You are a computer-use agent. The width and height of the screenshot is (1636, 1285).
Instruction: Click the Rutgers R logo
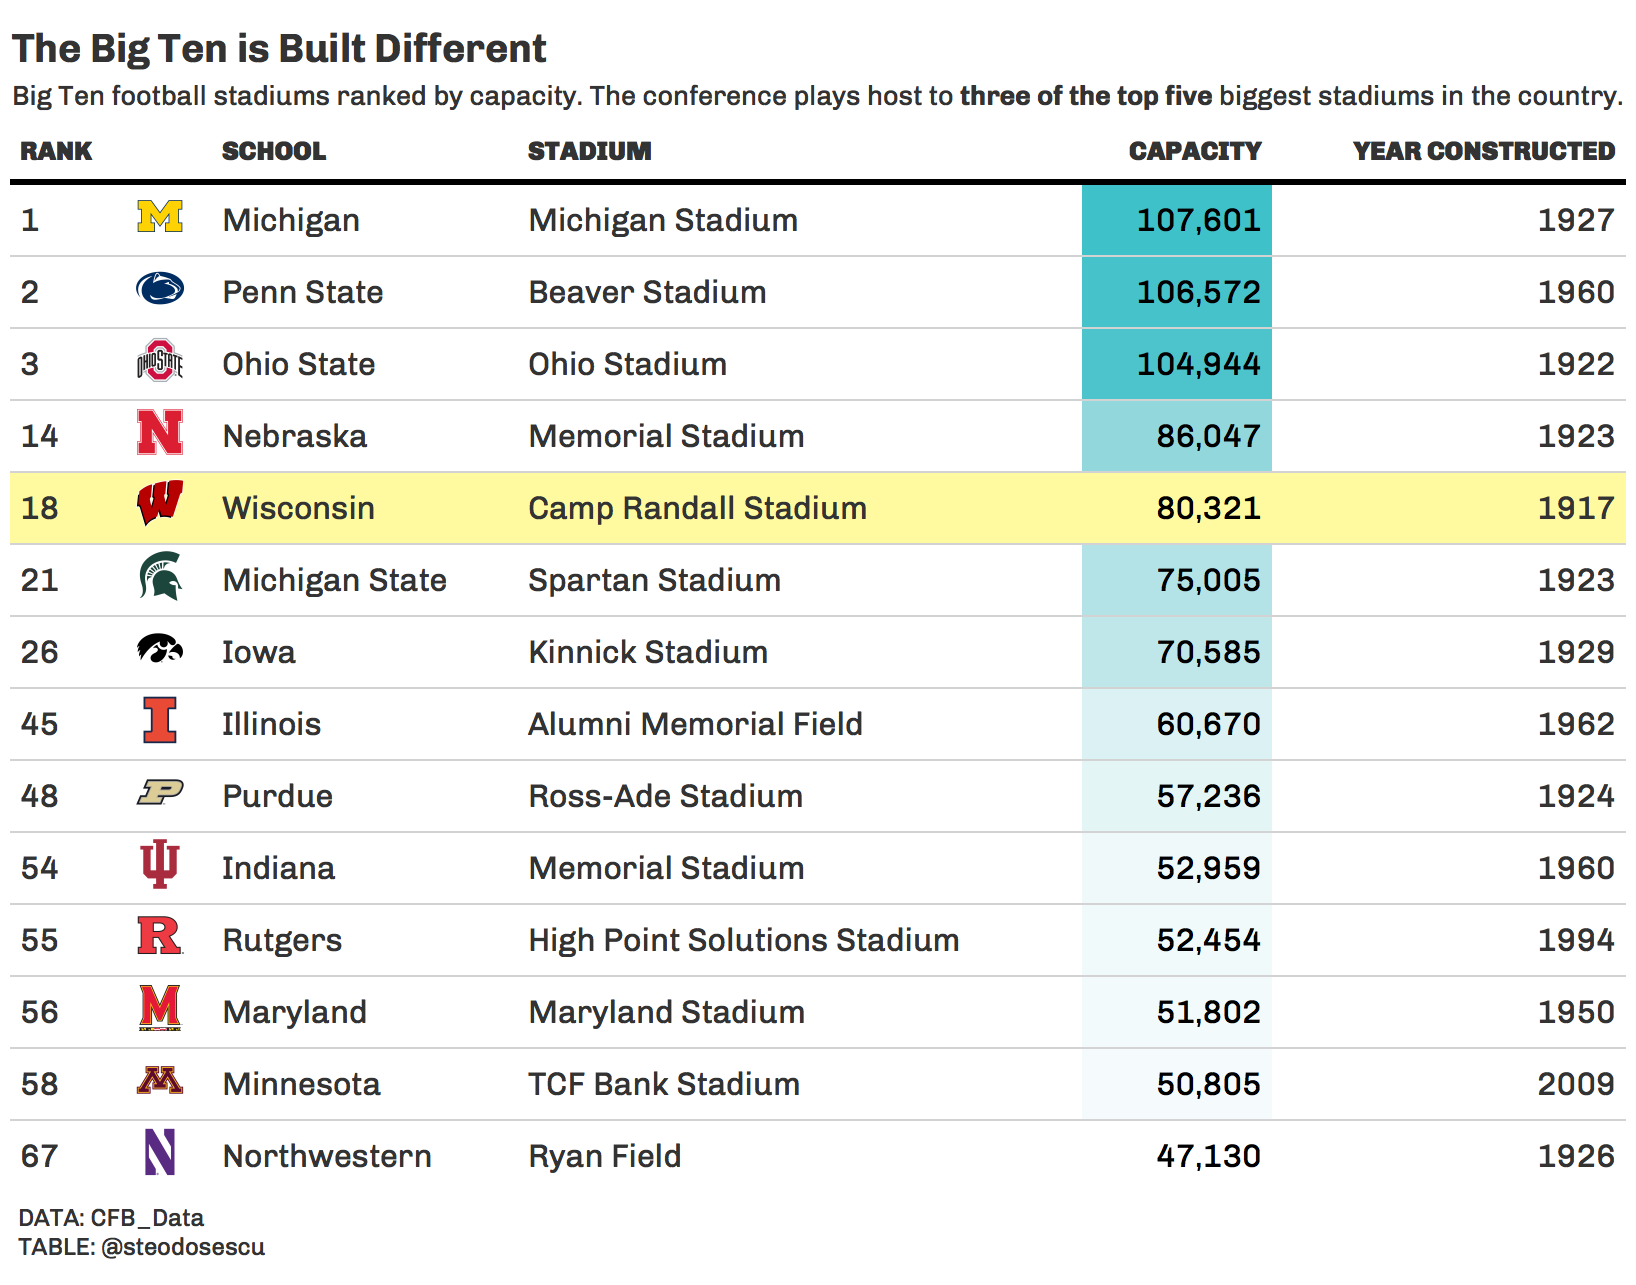(160, 936)
